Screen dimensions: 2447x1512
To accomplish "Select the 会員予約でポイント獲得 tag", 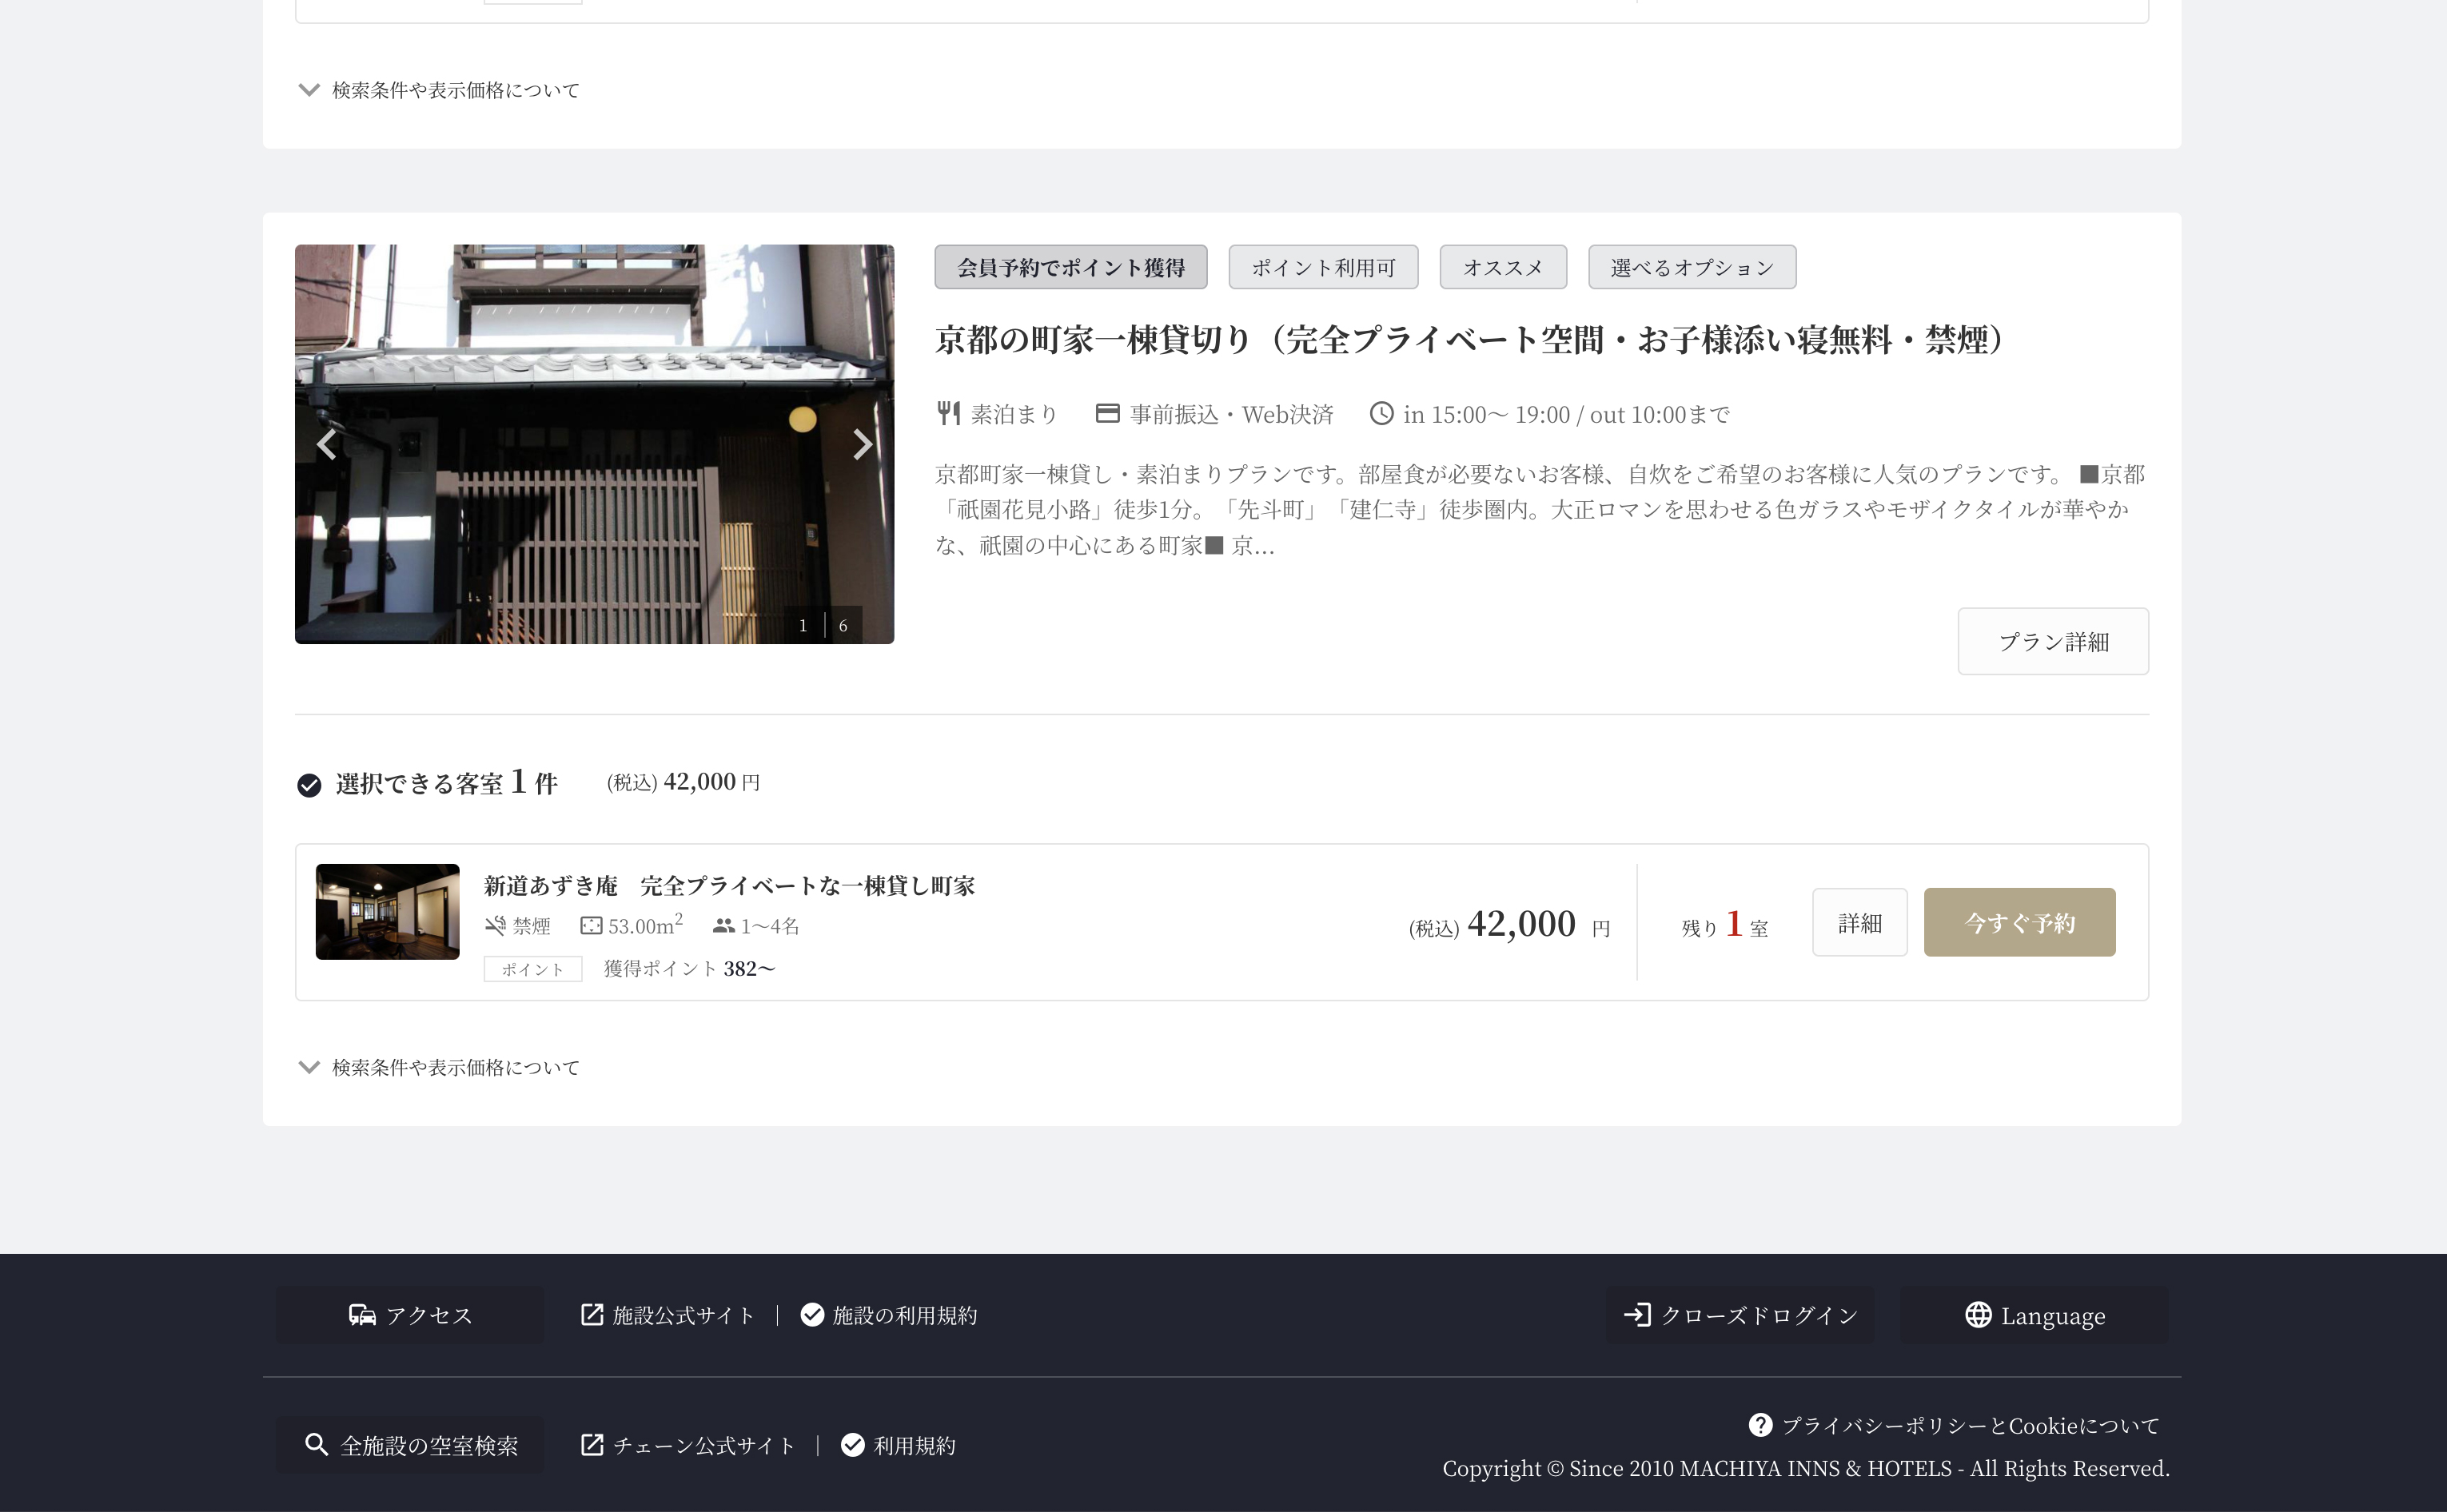I will 1070,268.
